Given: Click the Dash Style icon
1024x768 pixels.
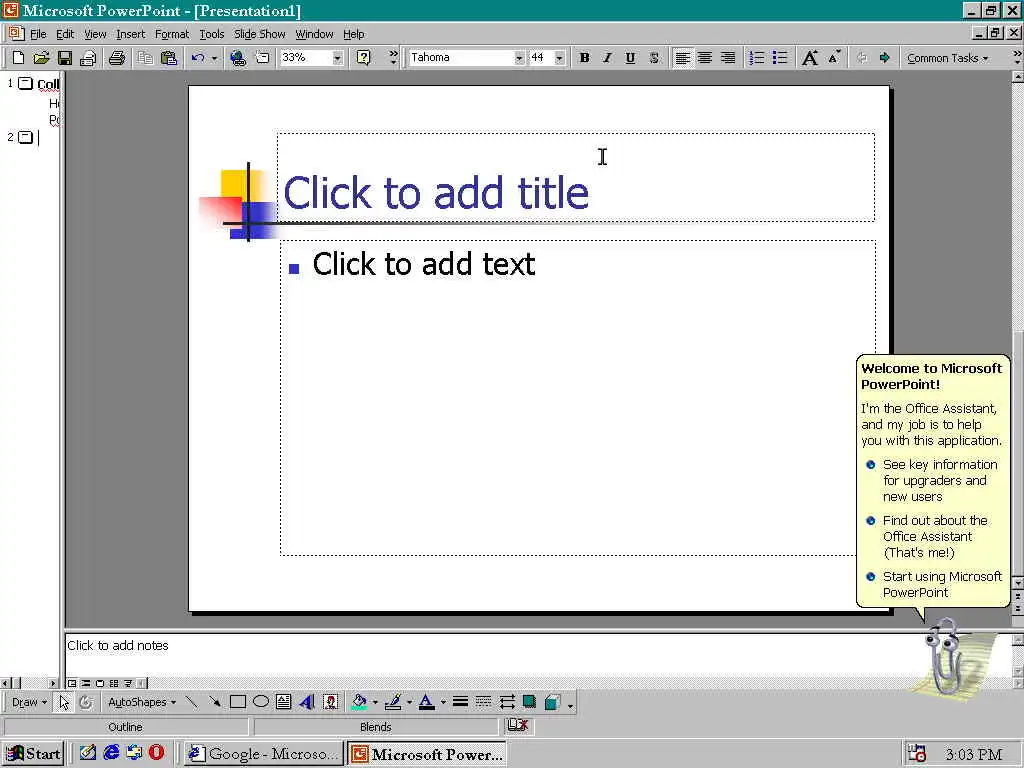Looking at the screenshot, I should coord(483,702).
